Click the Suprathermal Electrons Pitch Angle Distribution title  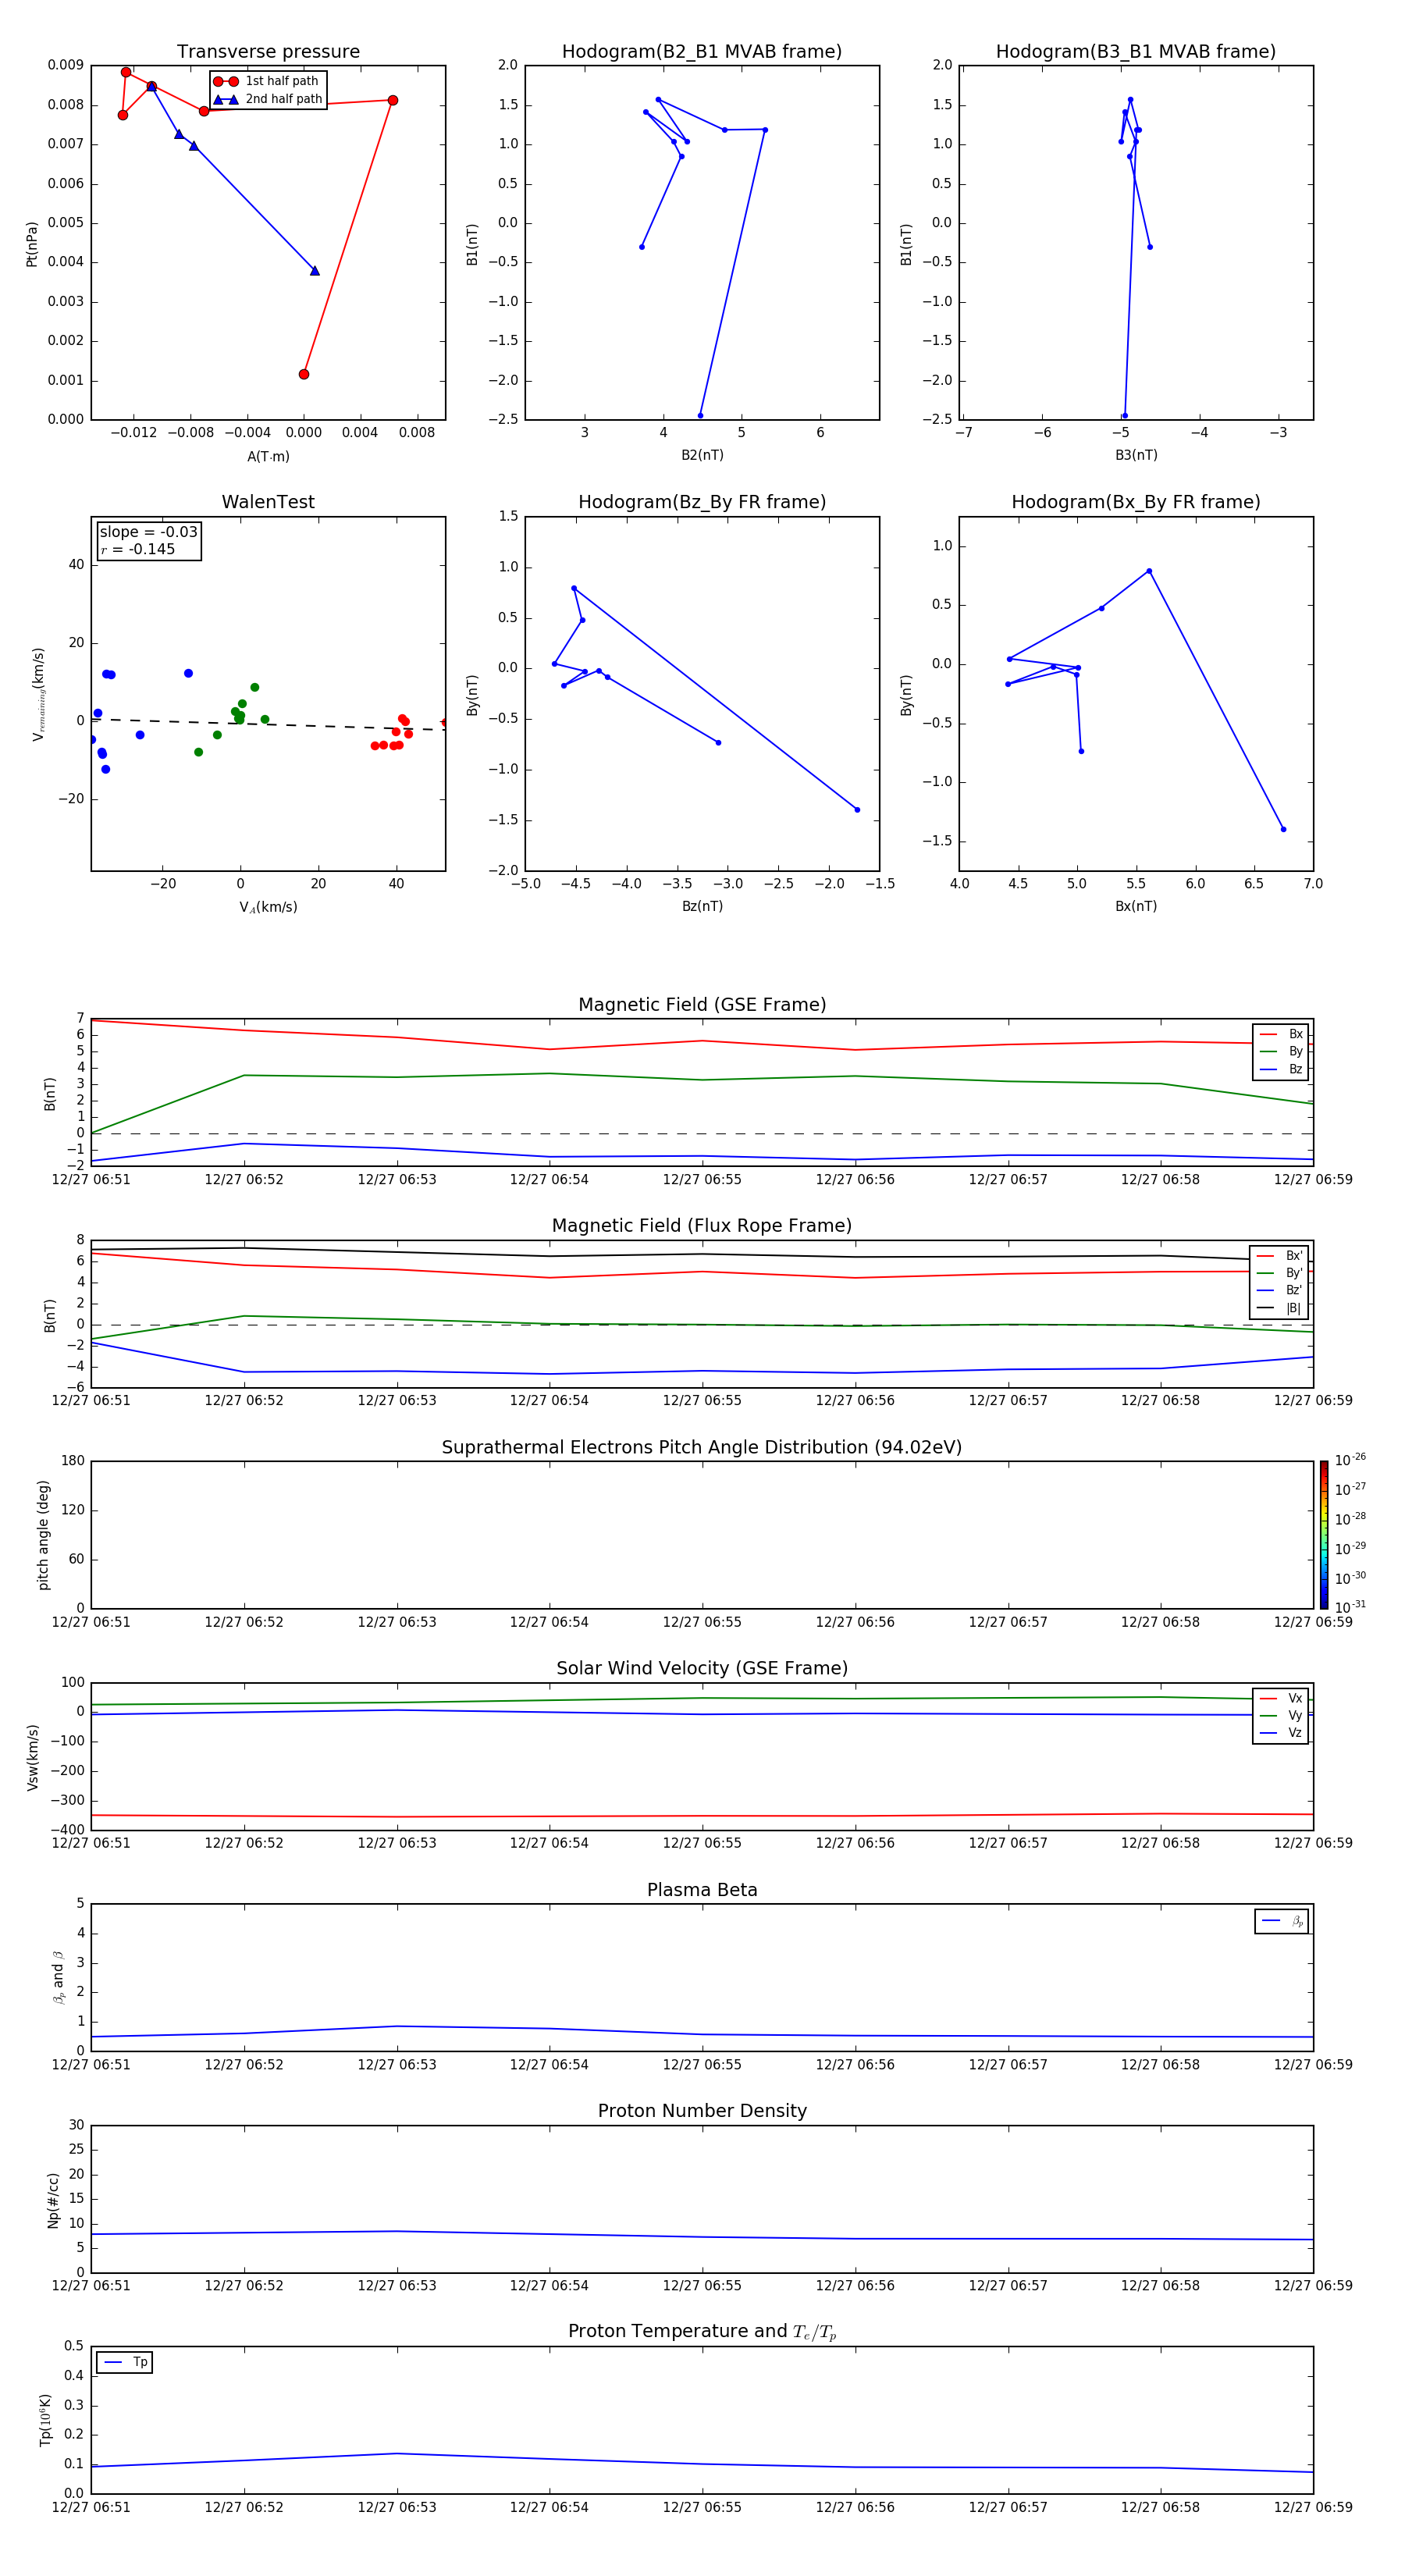coord(702,1447)
